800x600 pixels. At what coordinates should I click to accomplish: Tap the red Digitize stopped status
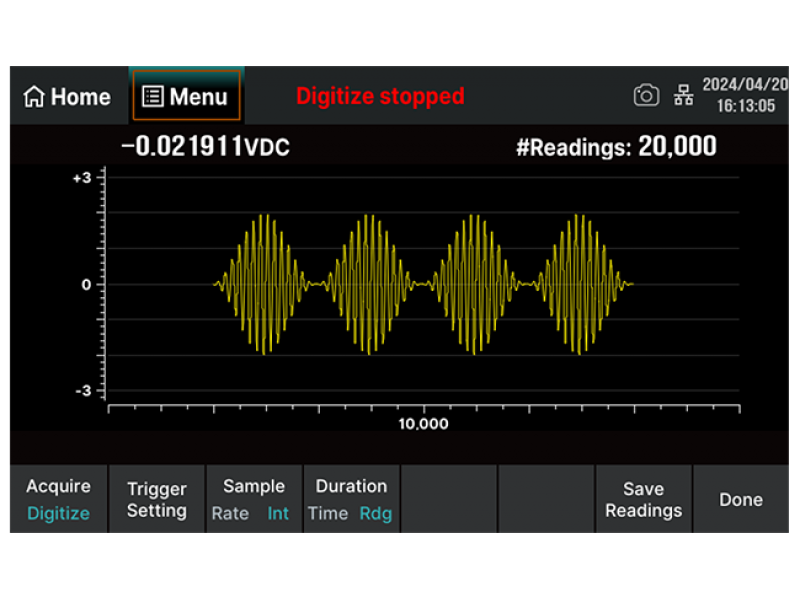point(380,96)
